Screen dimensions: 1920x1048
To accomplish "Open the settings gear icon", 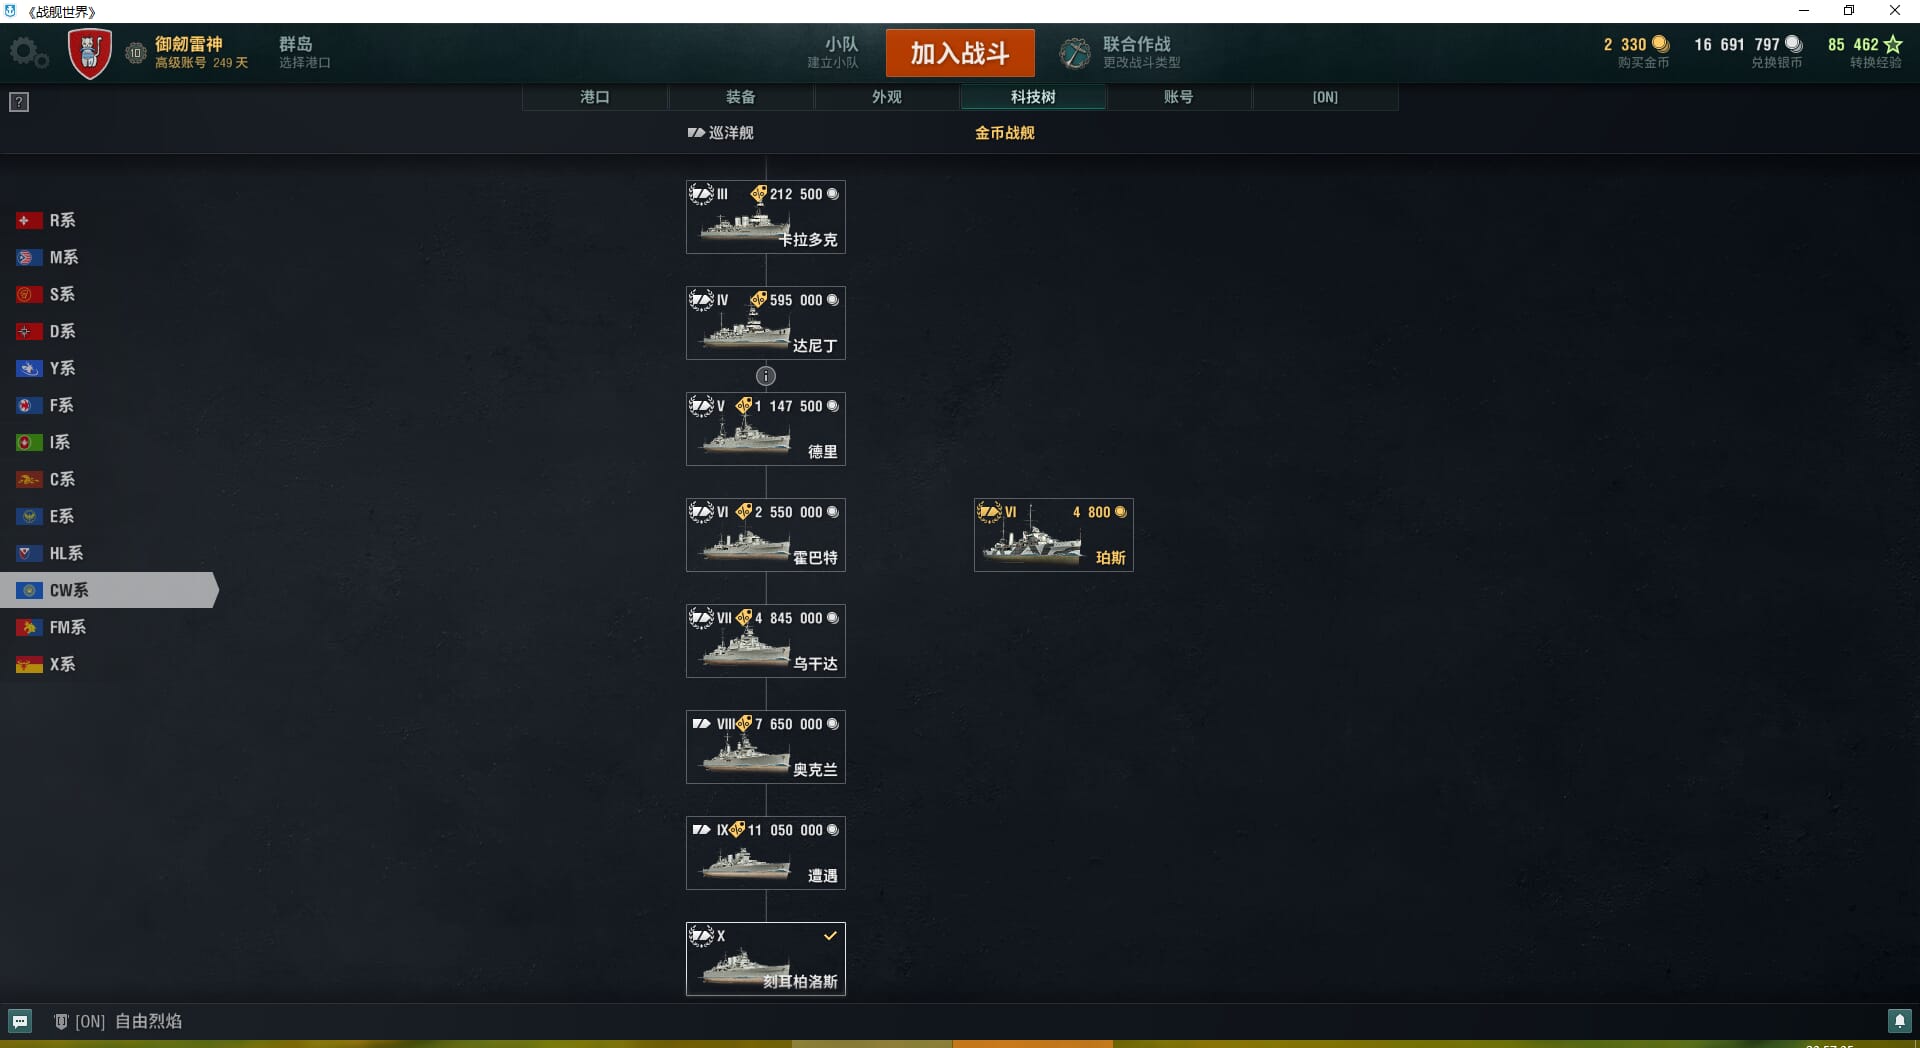I will click(x=29, y=53).
